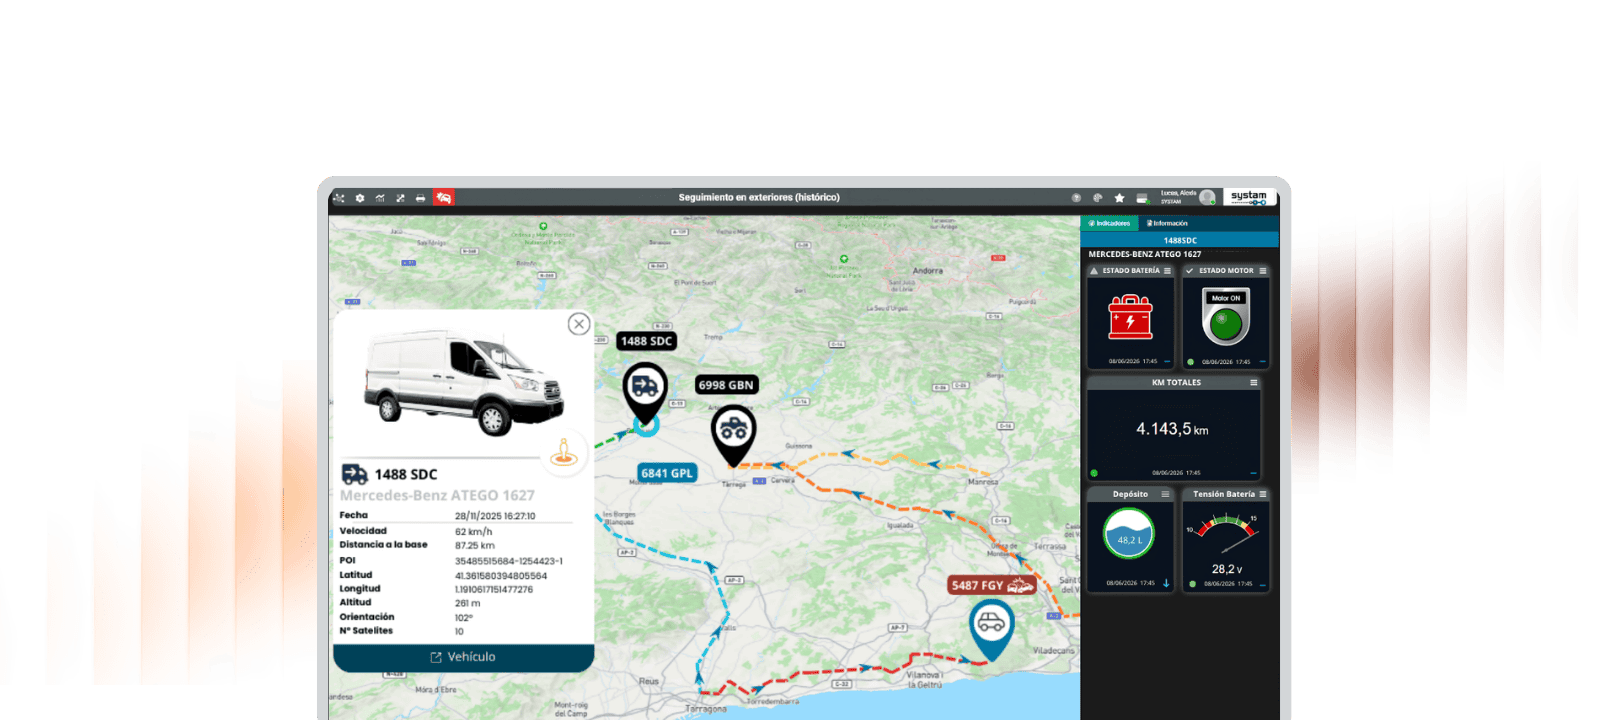This screenshot has height=720, width=1600.
Task: Toggle fullscreen expand arrows icon
Action: (400, 198)
